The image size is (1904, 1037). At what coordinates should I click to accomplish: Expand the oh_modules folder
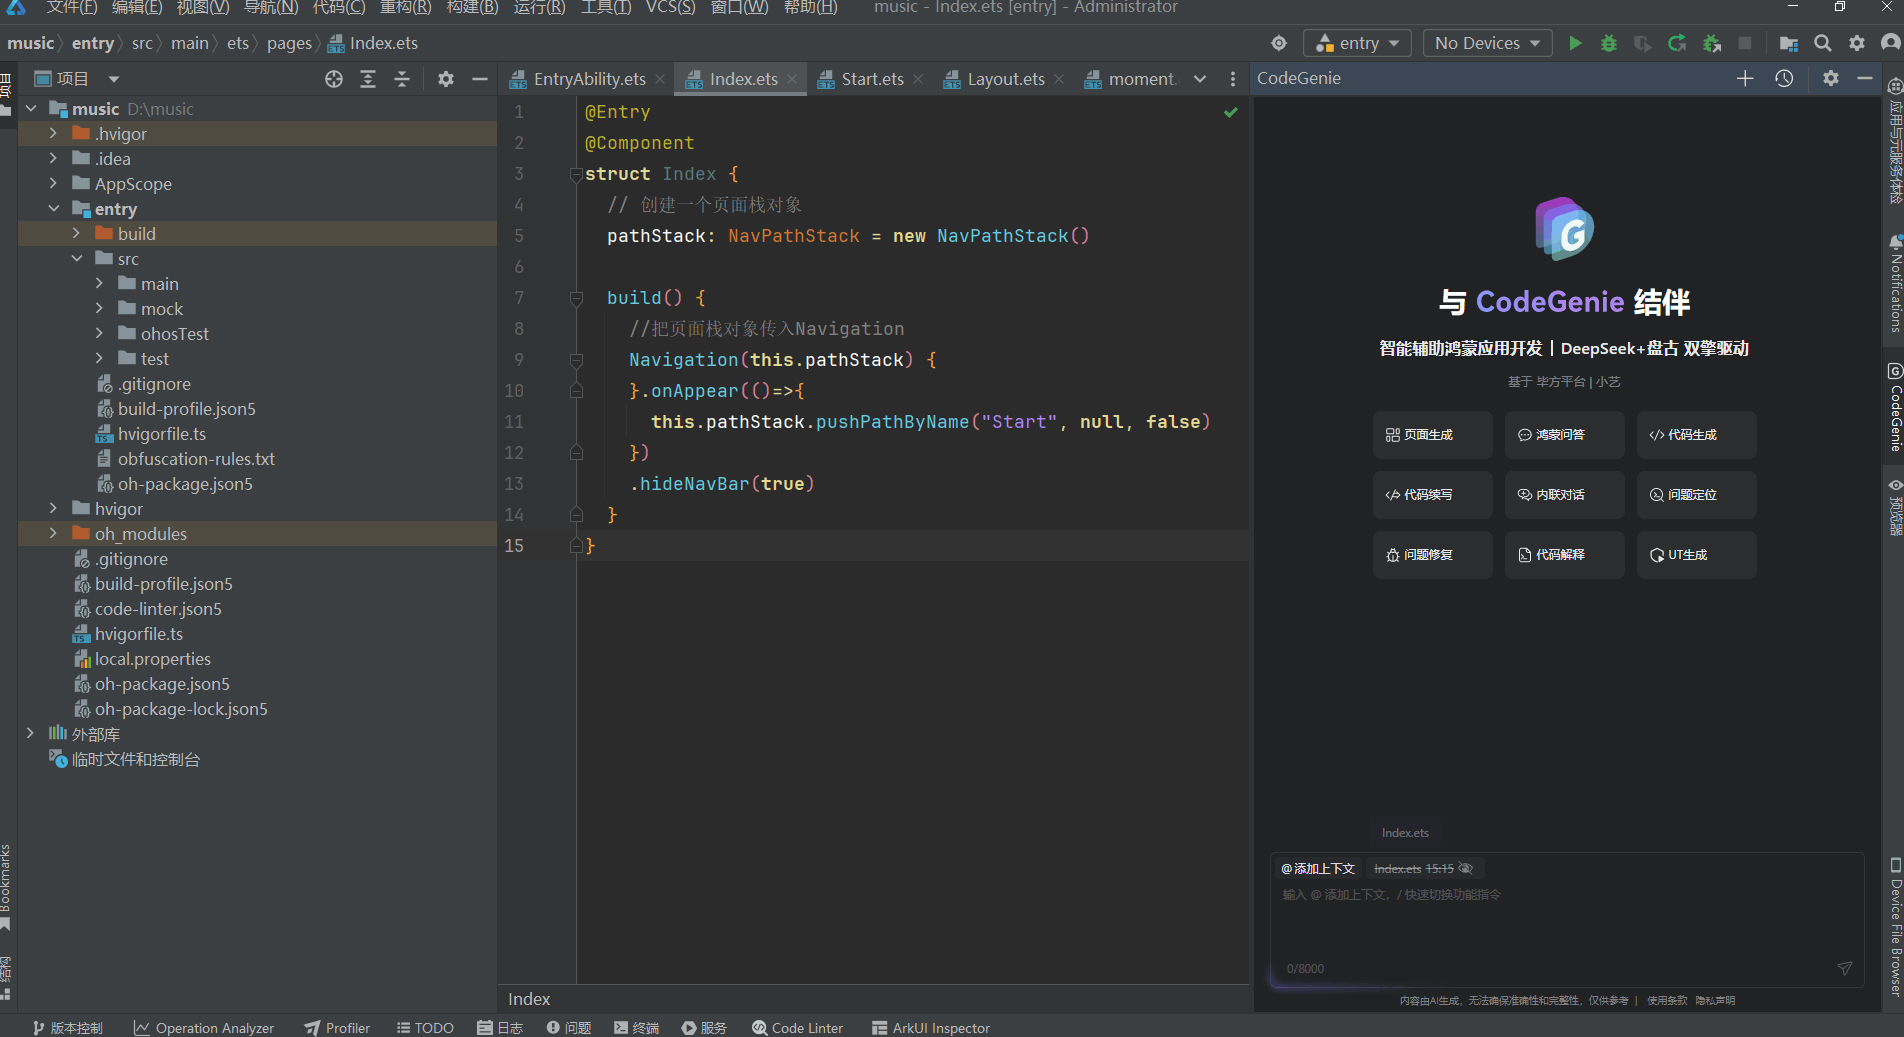(53, 533)
